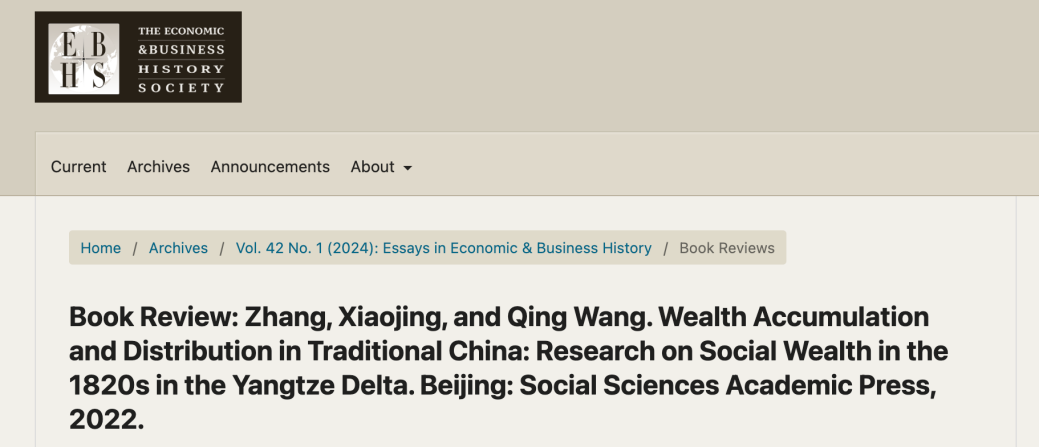Click the slash separator before Book Reviews
The image size is (1039, 447).
pos(665,248)
